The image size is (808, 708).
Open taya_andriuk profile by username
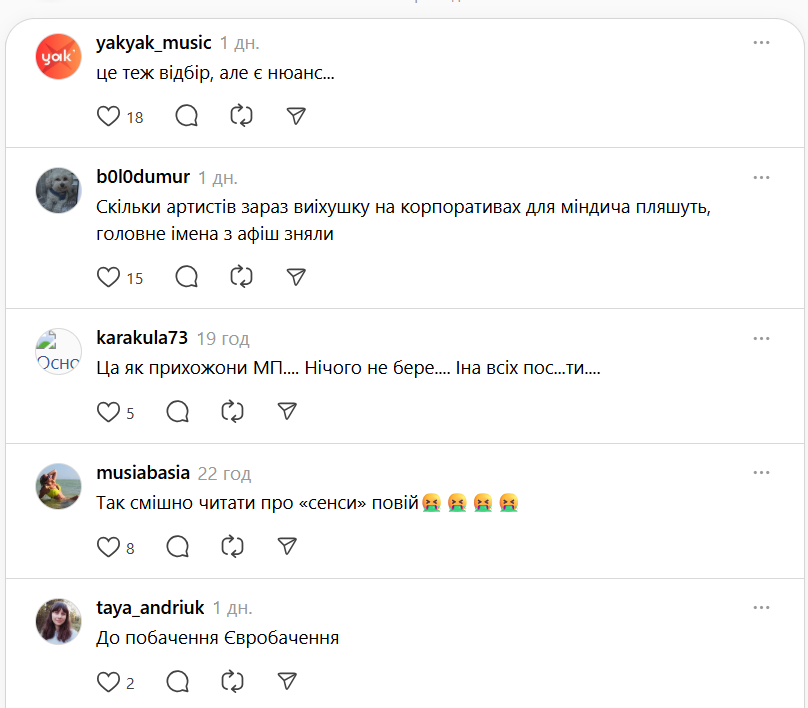coord(150,607)
